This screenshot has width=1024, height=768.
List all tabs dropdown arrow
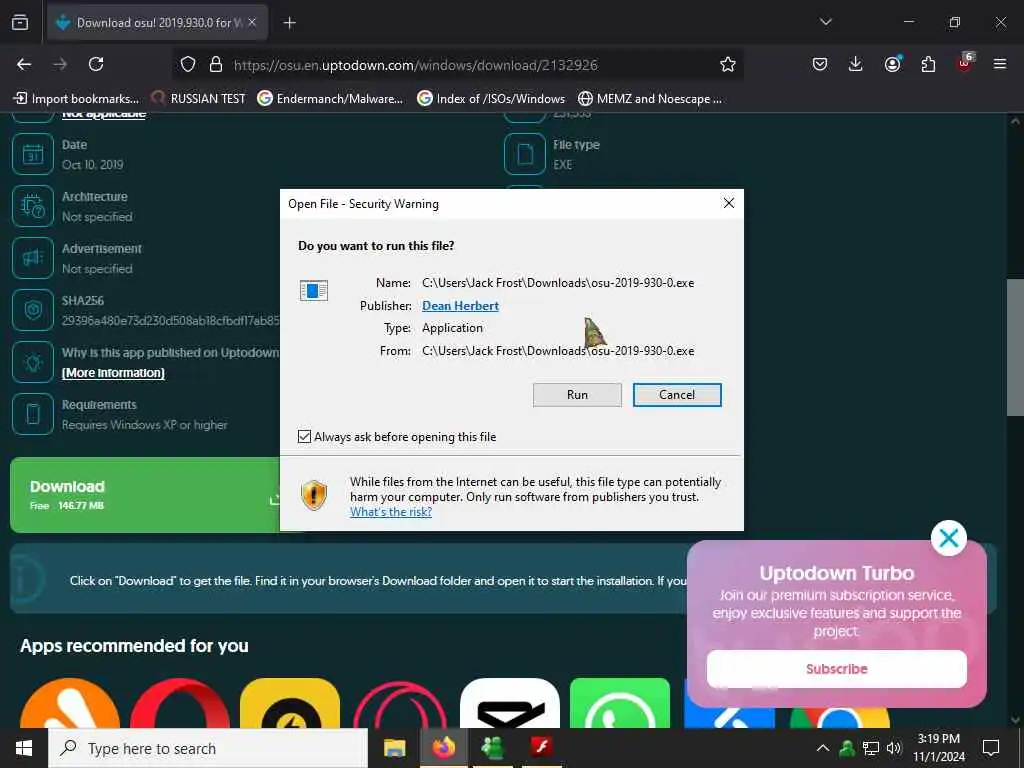[x=825, y=22]
